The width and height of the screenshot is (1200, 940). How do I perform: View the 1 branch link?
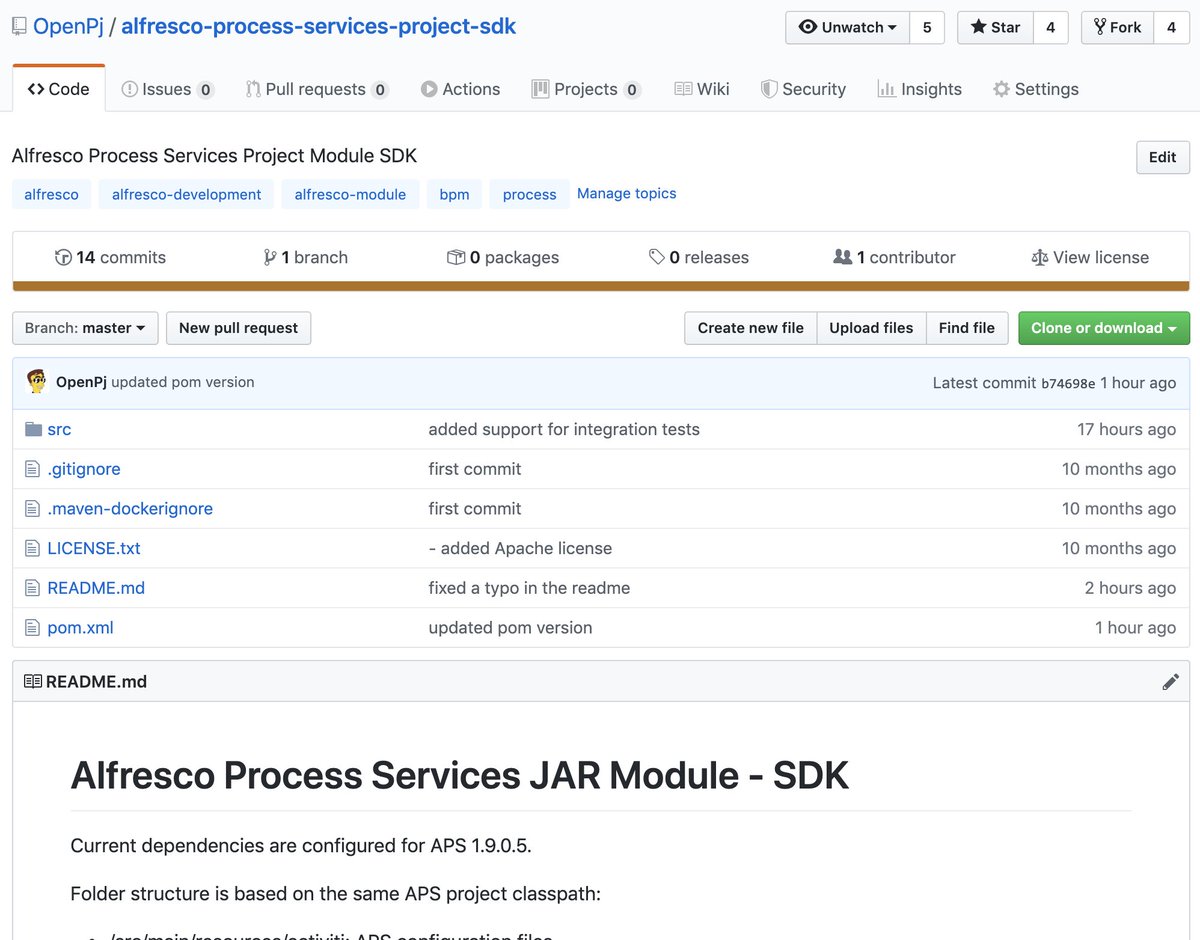coord(305,257)
